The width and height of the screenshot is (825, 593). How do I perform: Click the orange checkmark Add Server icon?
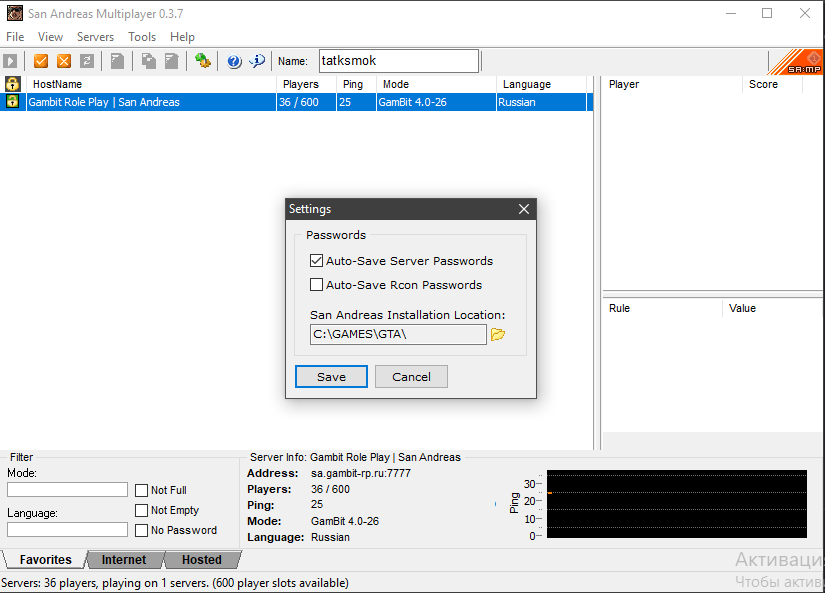[41, 61]
